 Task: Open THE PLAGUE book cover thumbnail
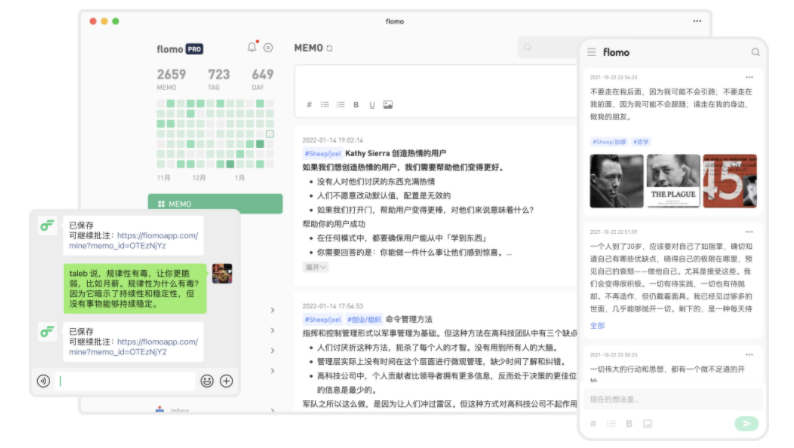(x=673, y=181)
